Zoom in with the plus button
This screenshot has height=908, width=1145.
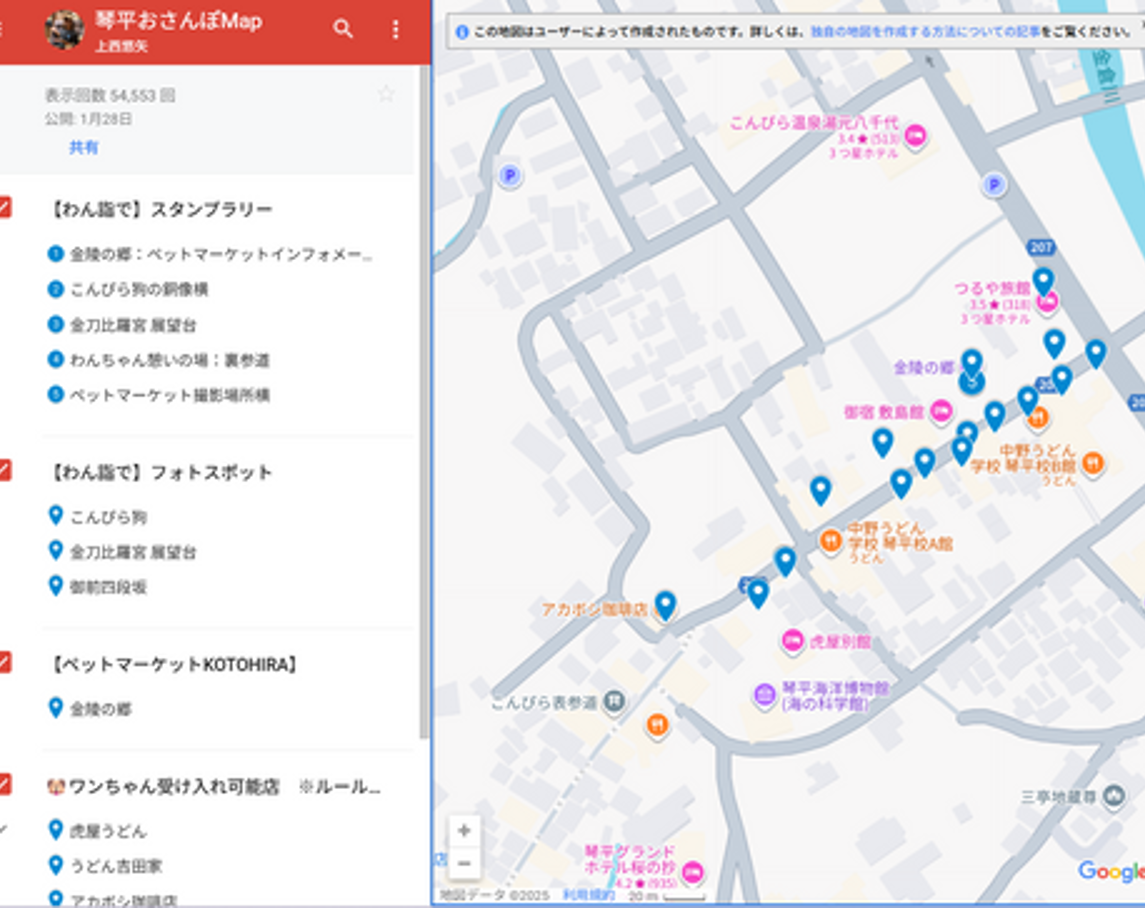click(464, 830)
